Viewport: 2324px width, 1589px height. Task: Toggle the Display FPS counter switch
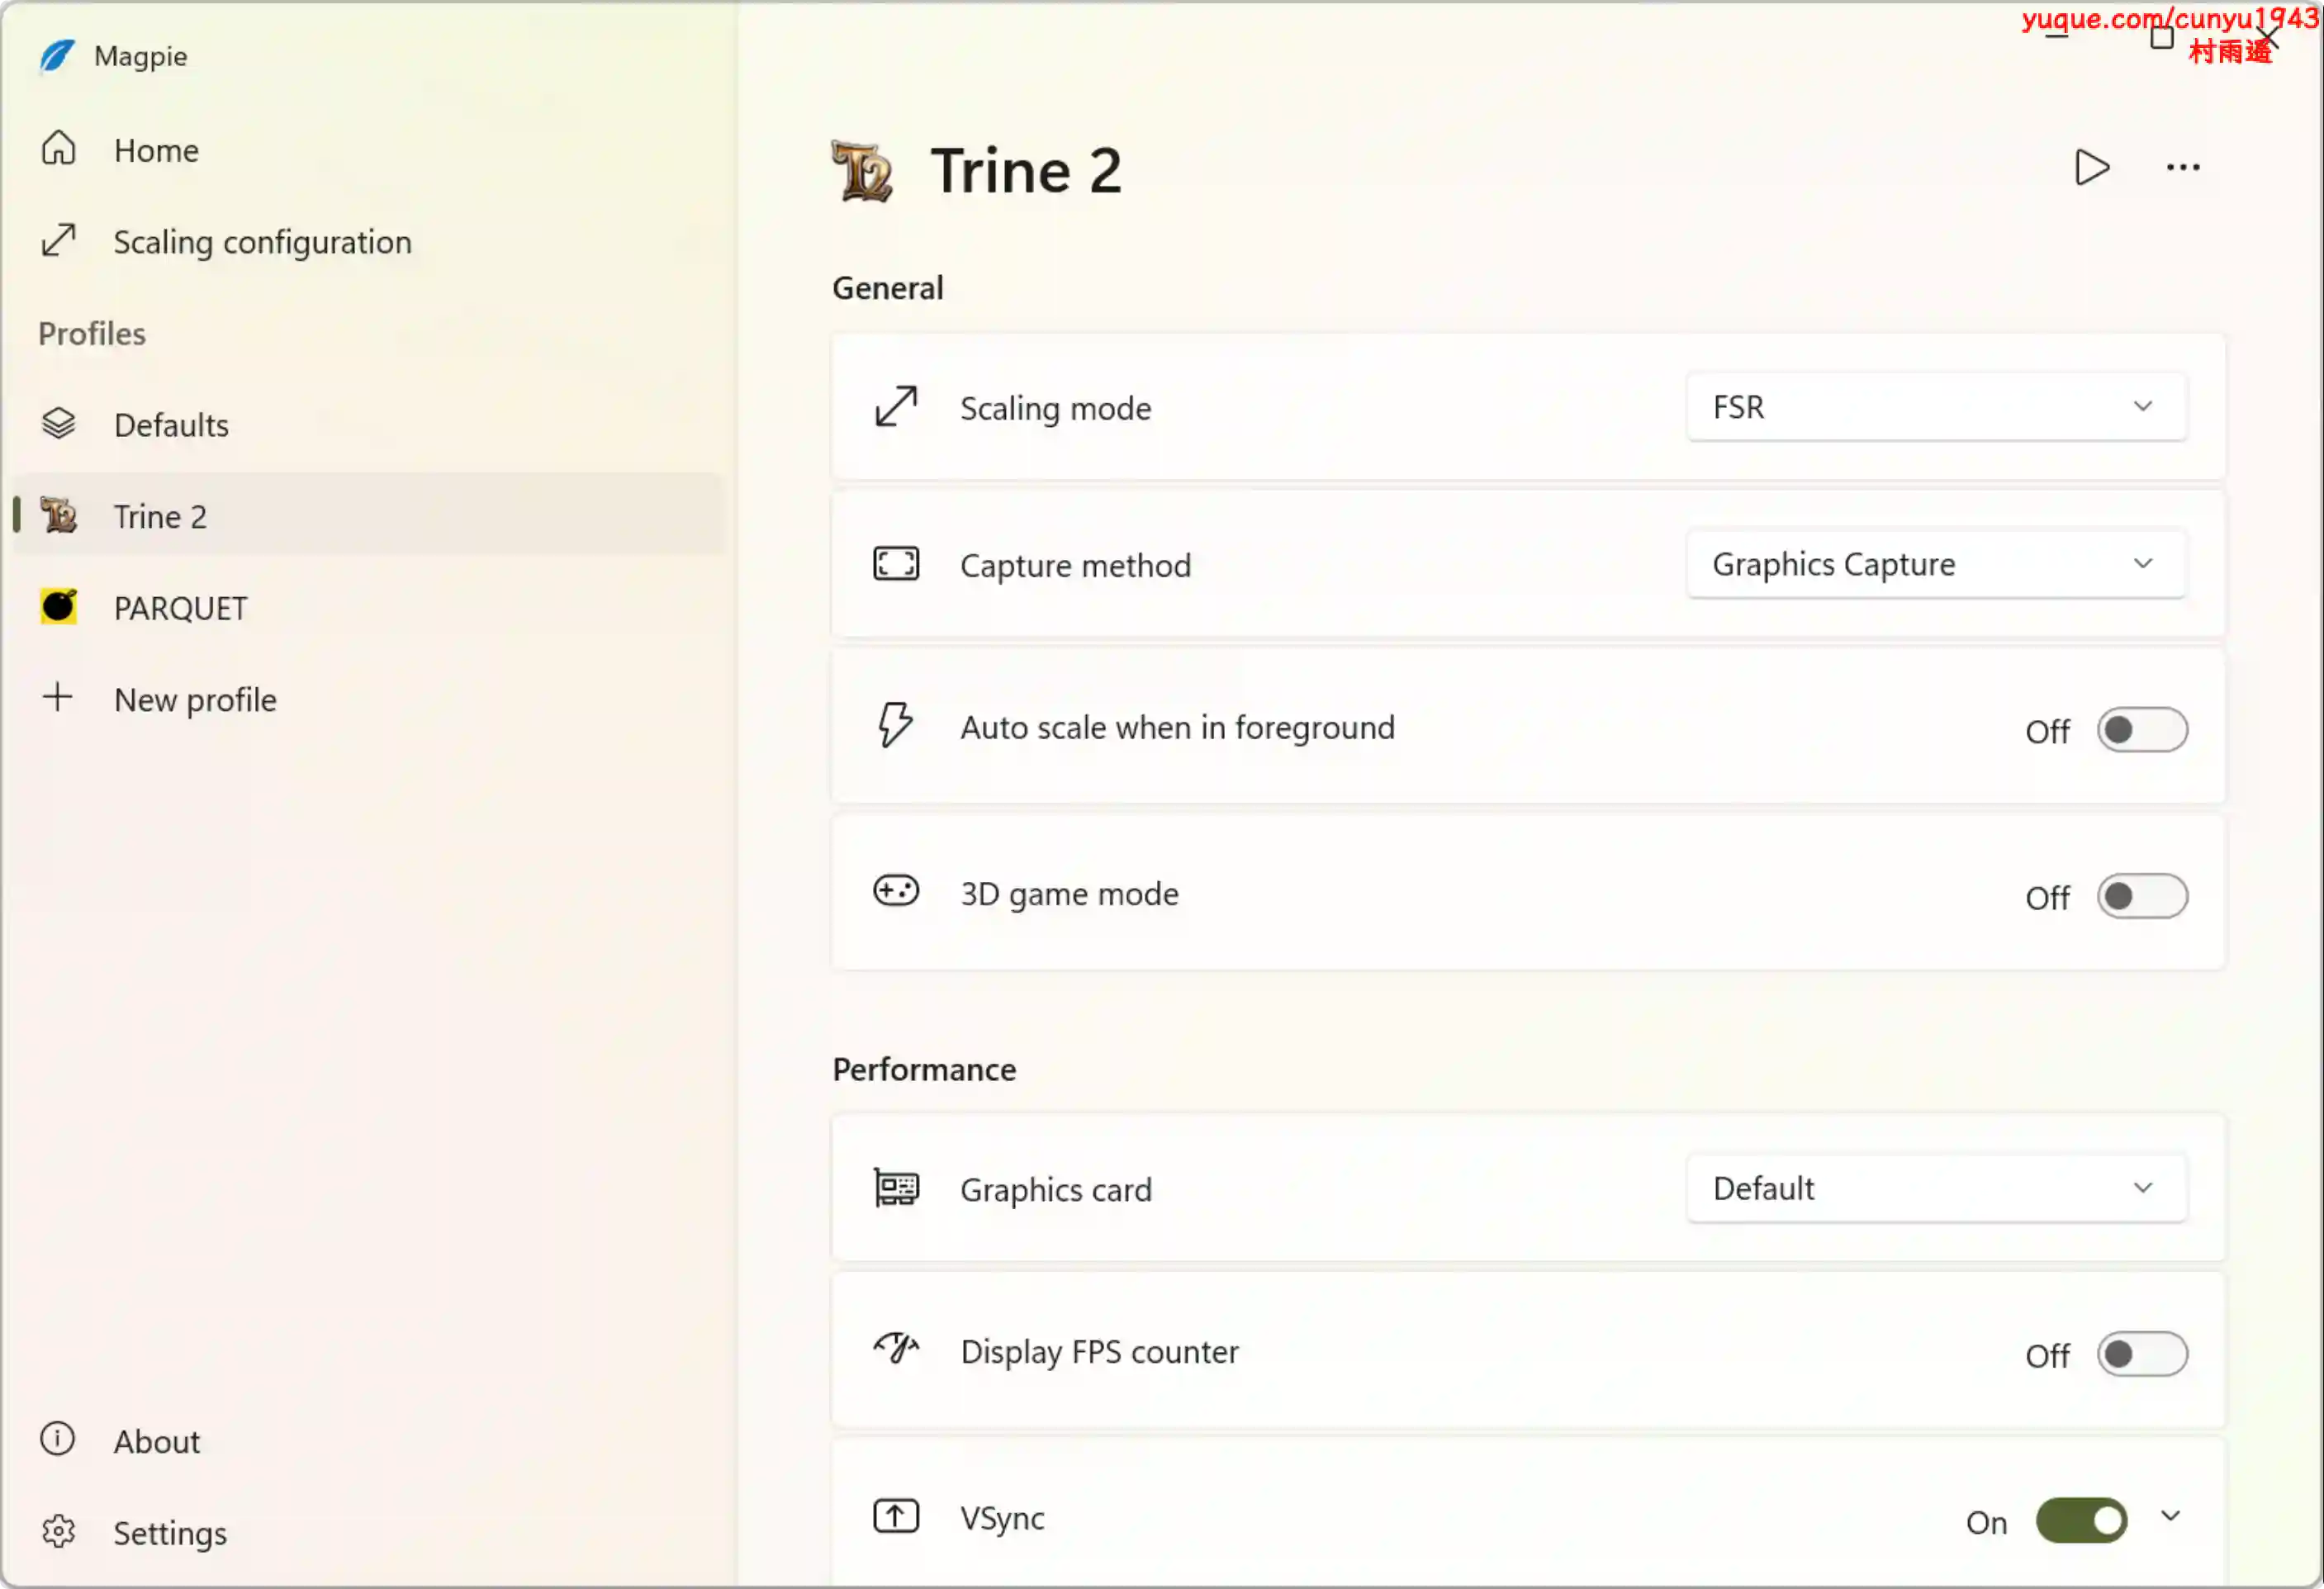point(2142,1355)
